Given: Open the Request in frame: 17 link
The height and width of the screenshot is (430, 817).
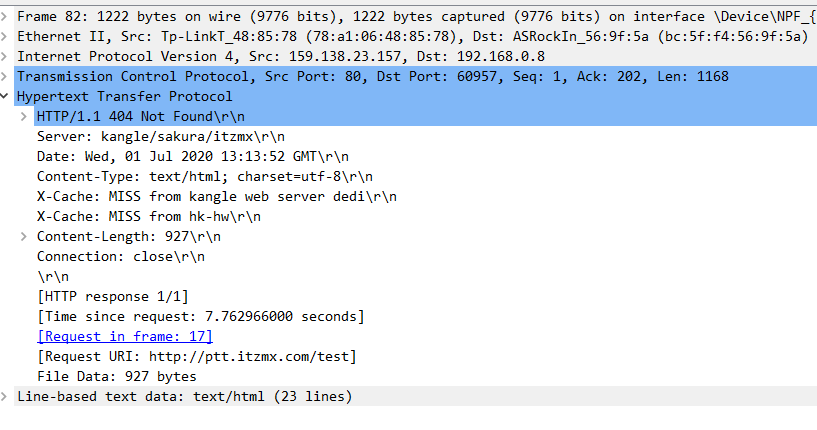Looking at the screenshot, I should pyautogui.click(x=125, y=336).
